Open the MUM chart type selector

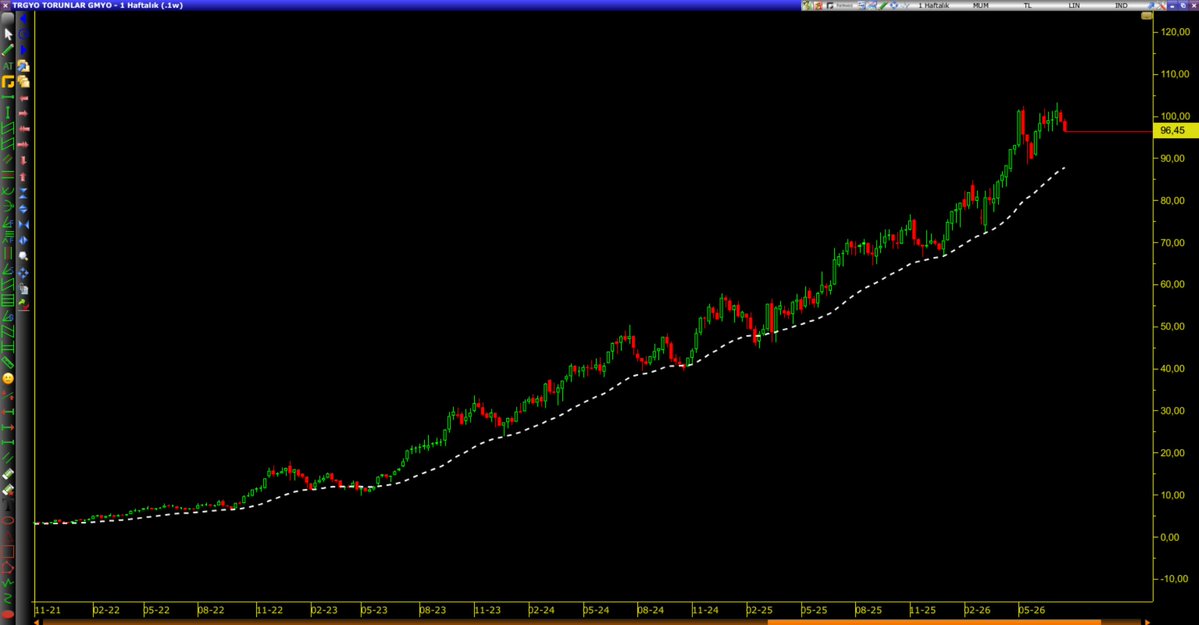[x=980, y=5]
